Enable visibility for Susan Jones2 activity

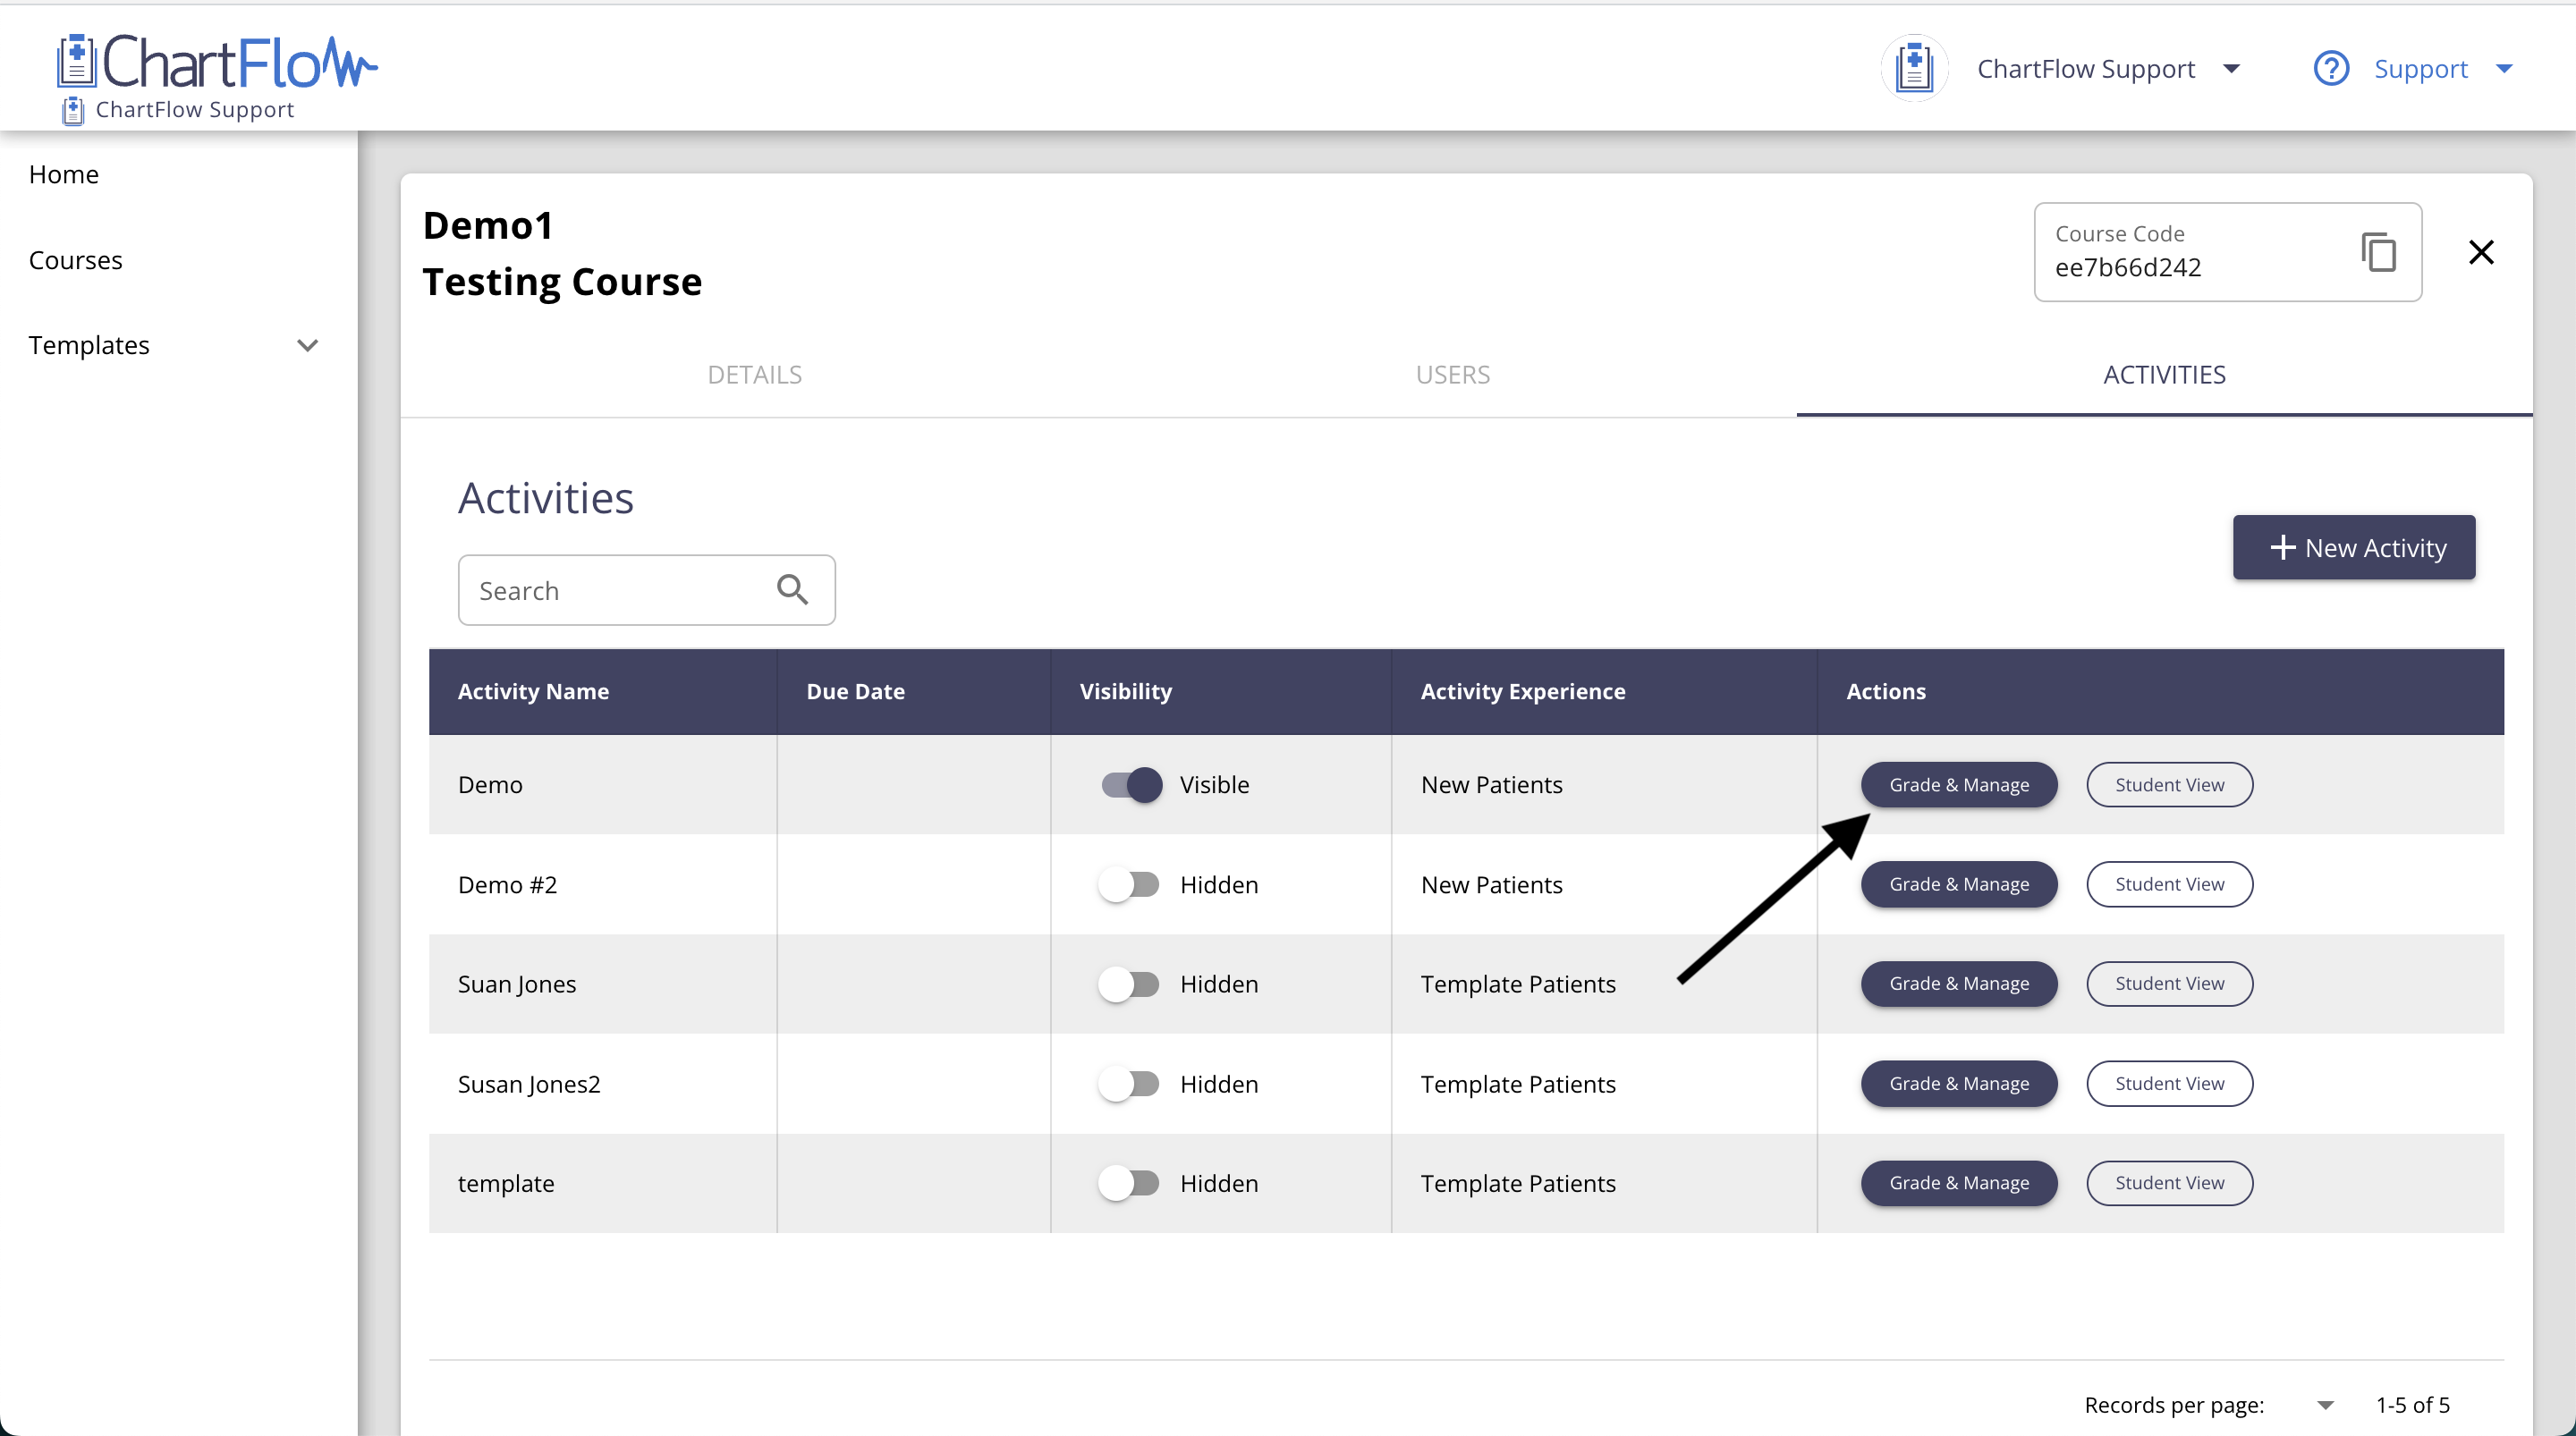(x=1129, y=1084)
